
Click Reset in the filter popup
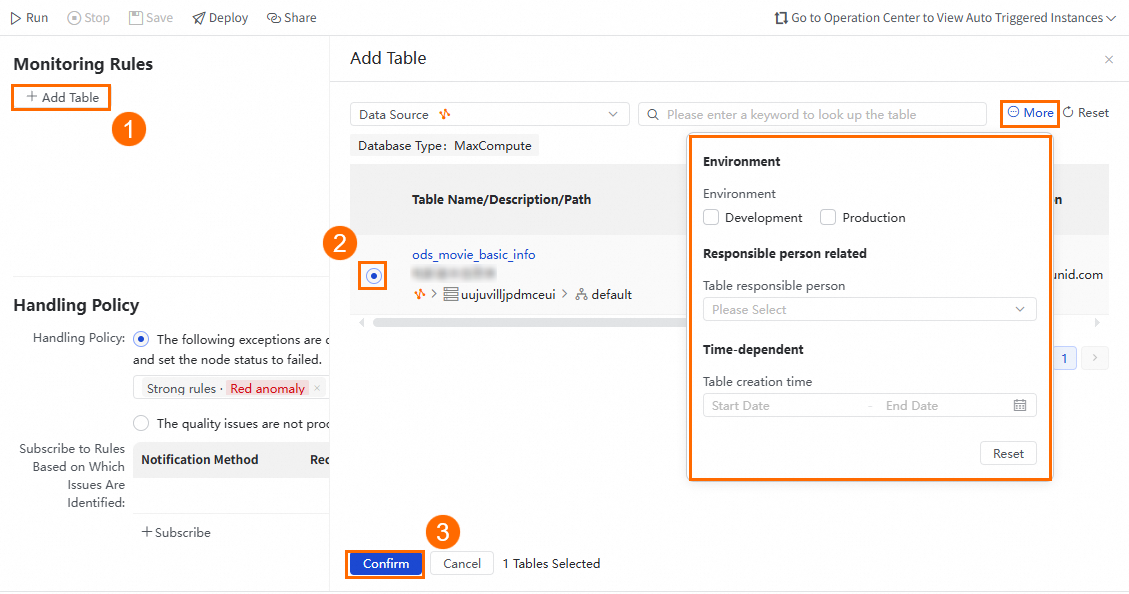[x=1008, y=454]
